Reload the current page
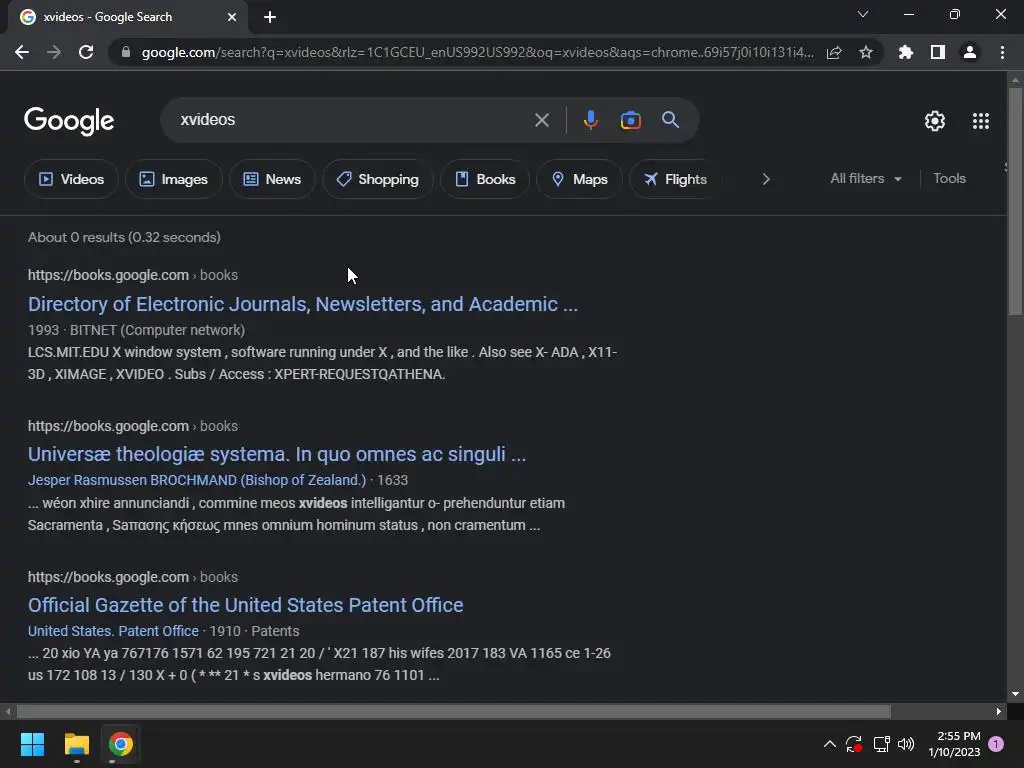The width and height of the screenshot is (1024, 768). coord(86,52)
